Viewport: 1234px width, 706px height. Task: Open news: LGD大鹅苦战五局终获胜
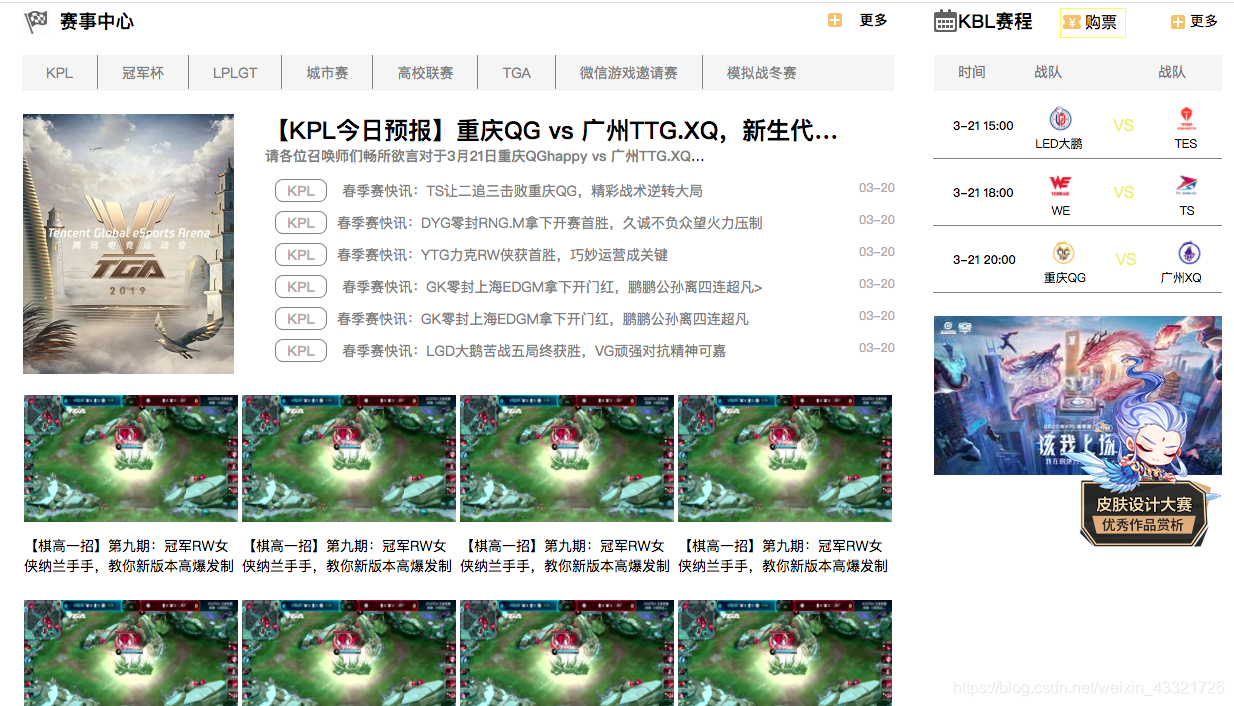[x=534, y=351]
